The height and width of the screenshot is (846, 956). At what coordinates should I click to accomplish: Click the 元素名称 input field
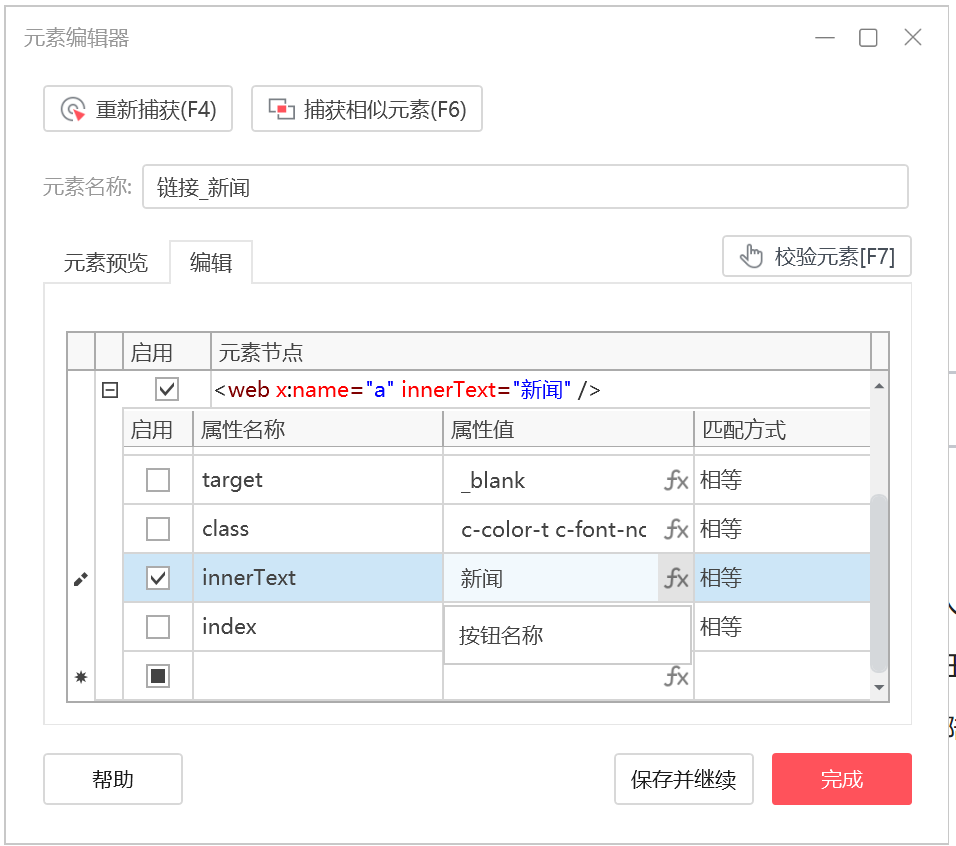coord(525,187)
